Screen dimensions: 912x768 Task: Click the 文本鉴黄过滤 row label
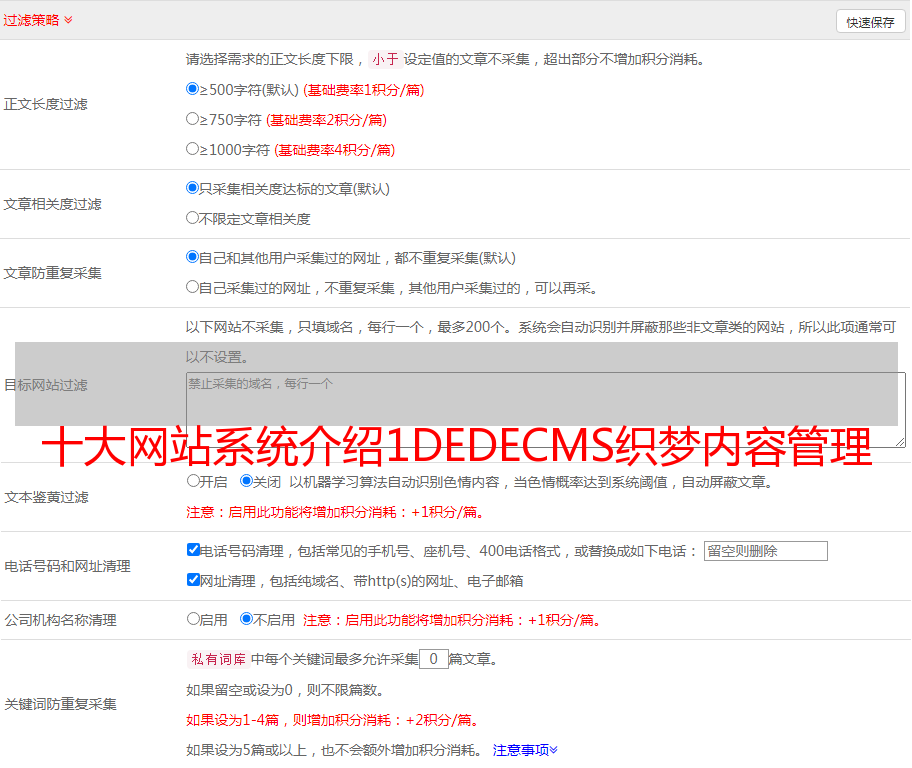point(47,497)
